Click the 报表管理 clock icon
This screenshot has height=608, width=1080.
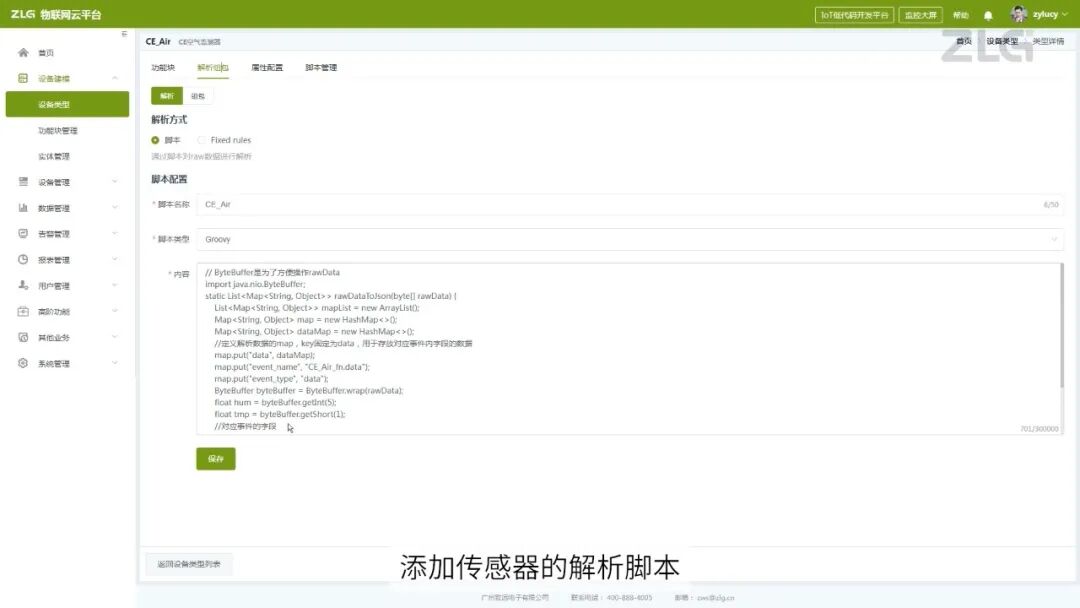[23, 260]
